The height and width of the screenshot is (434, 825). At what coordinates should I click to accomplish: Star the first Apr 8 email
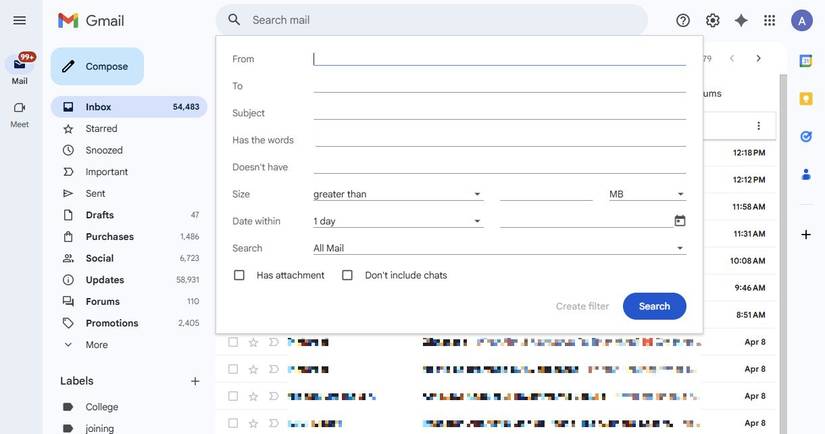(x=253, y=342)
